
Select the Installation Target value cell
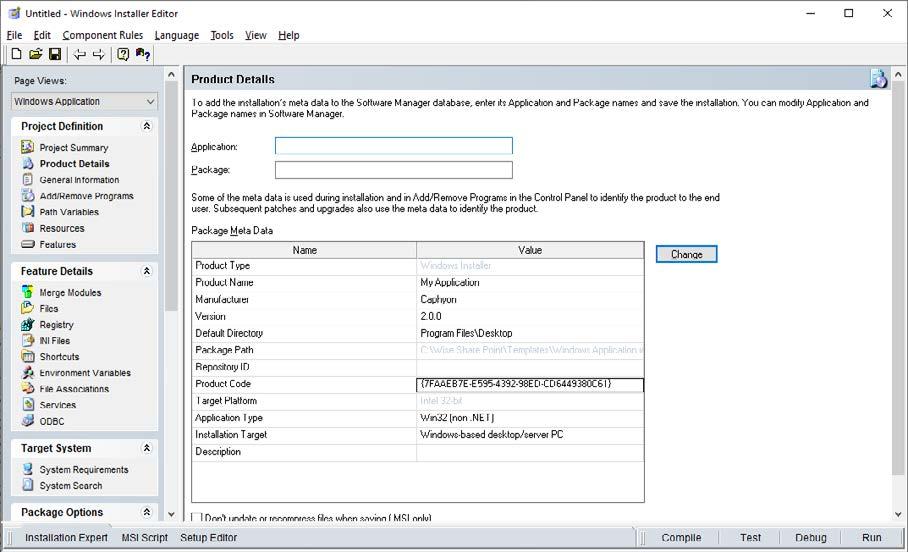[x=530, y=434]
